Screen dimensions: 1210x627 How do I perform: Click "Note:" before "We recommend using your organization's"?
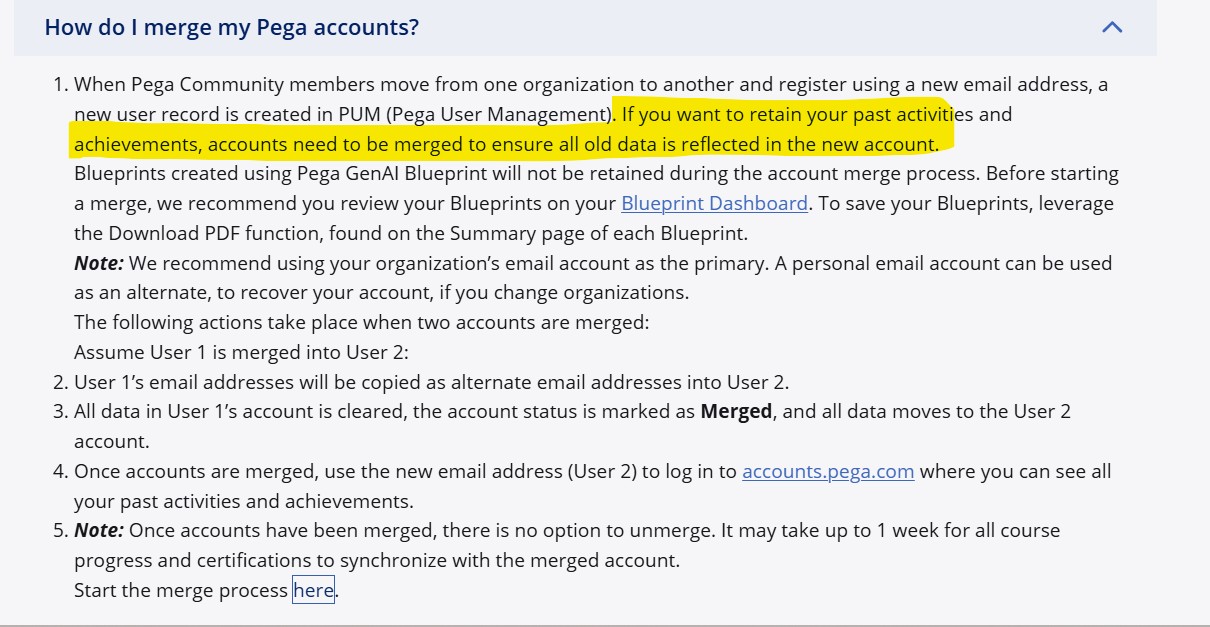click(x=99, y=263)
